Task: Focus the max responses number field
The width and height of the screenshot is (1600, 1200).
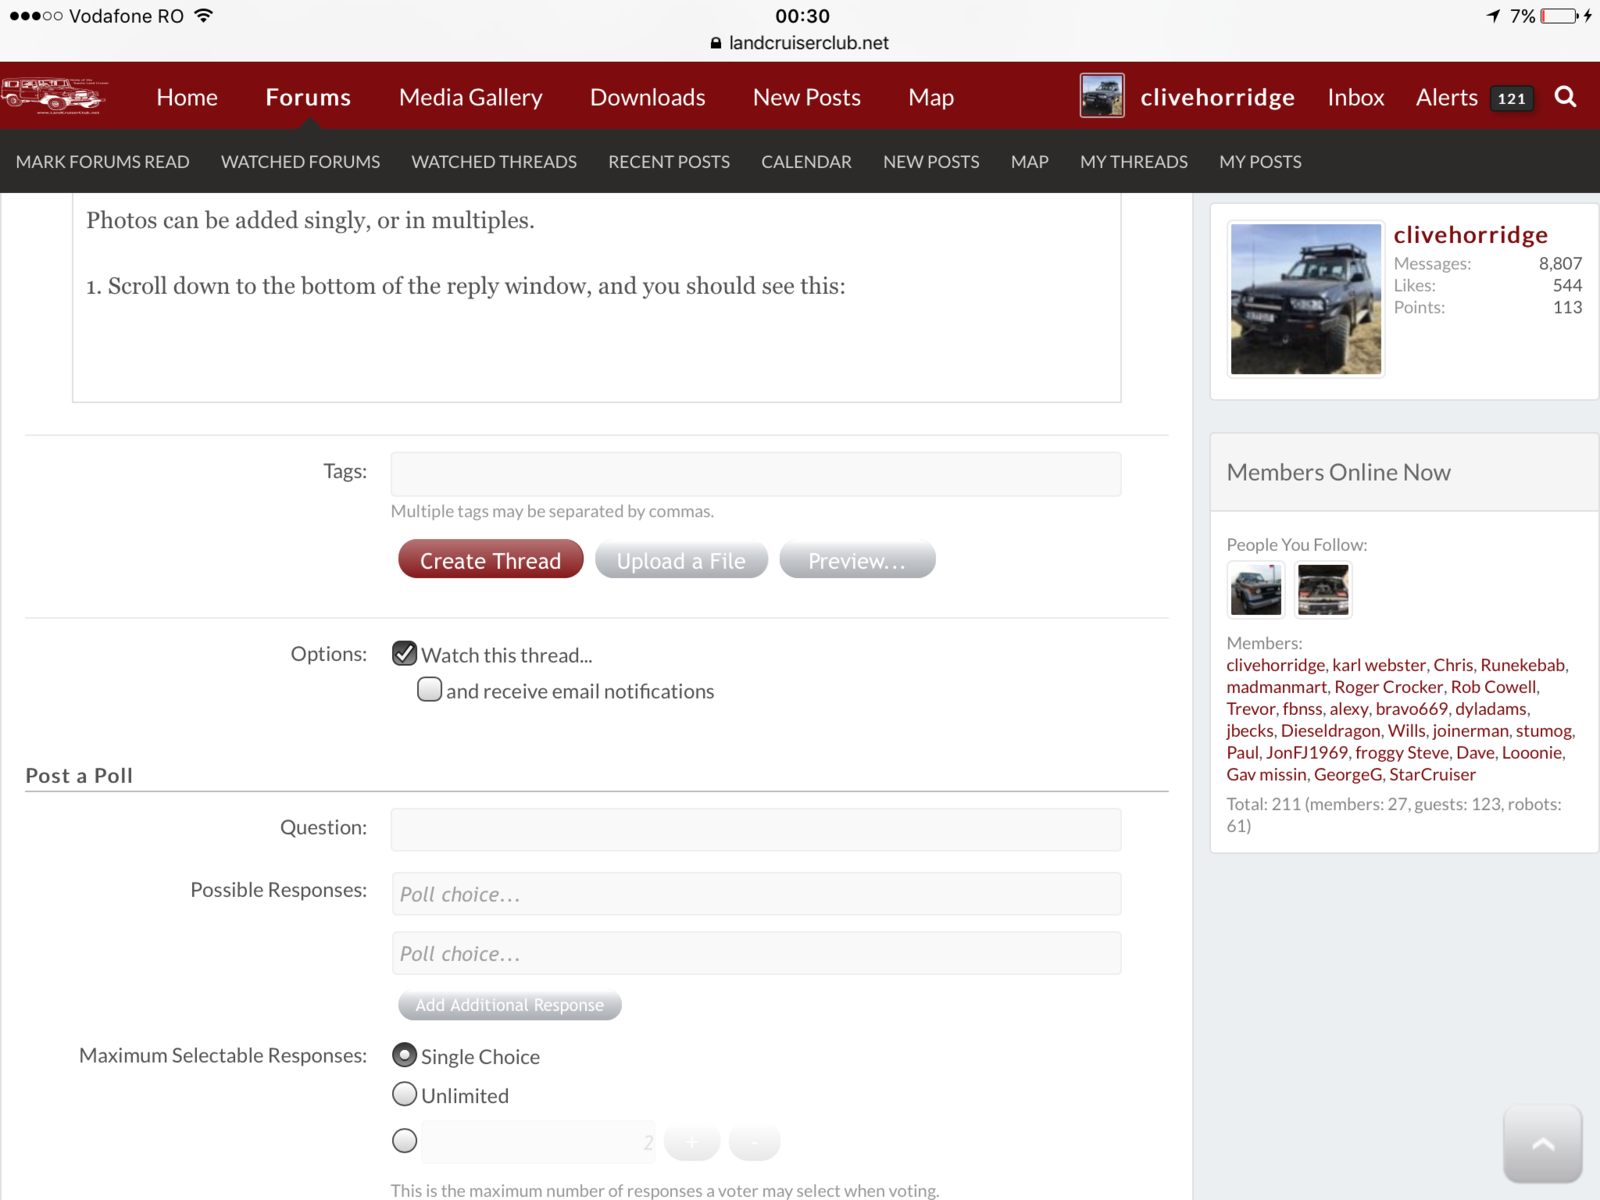Action: coord(539,1141)
